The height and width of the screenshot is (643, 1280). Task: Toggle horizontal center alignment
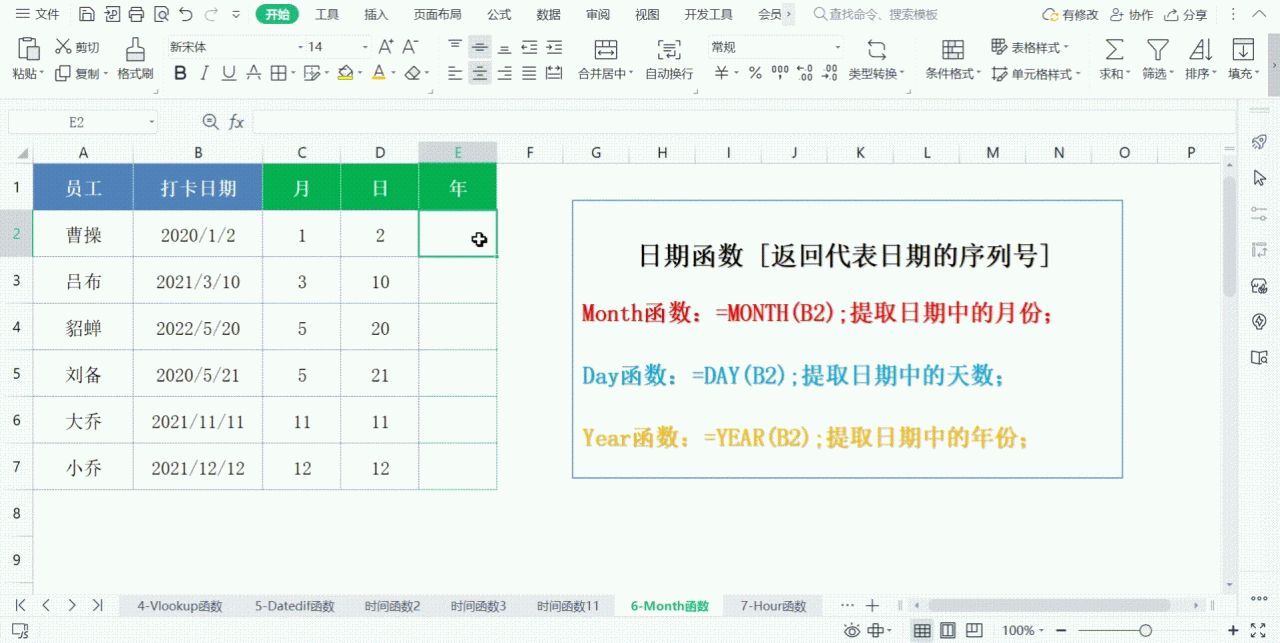point(480,72)
